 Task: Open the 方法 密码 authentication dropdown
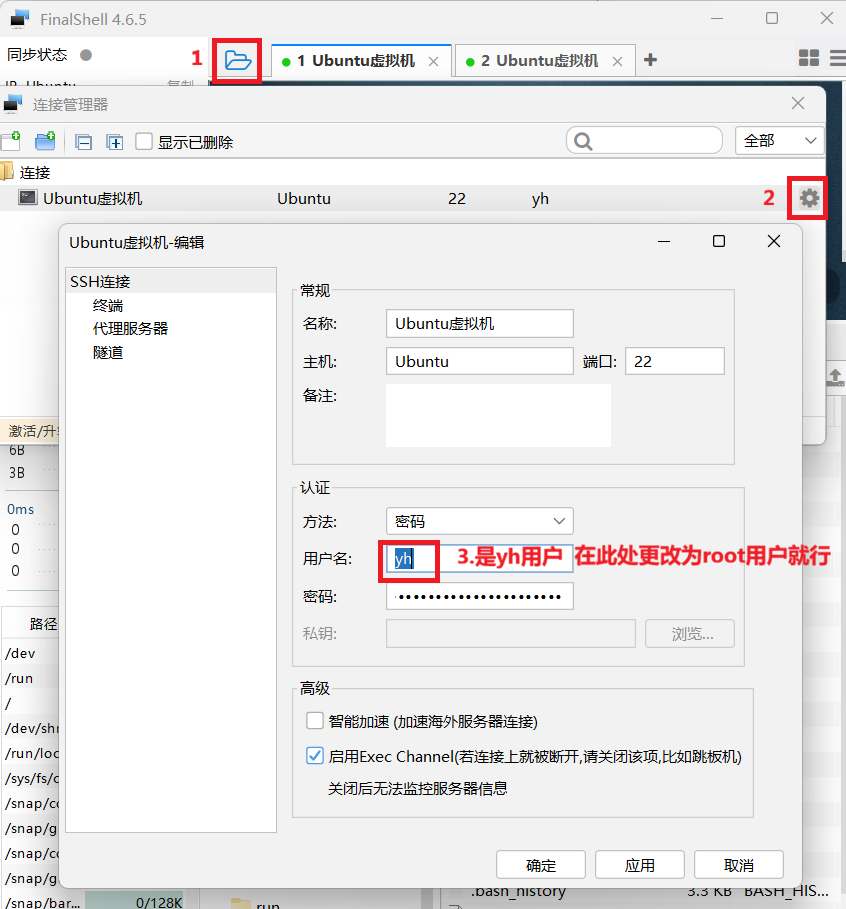coord(480,521)
